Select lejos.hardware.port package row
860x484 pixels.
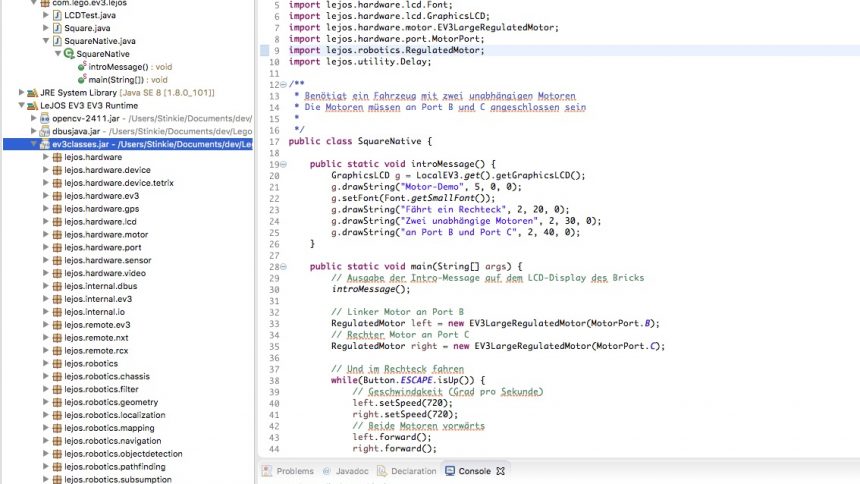point(103,247)
